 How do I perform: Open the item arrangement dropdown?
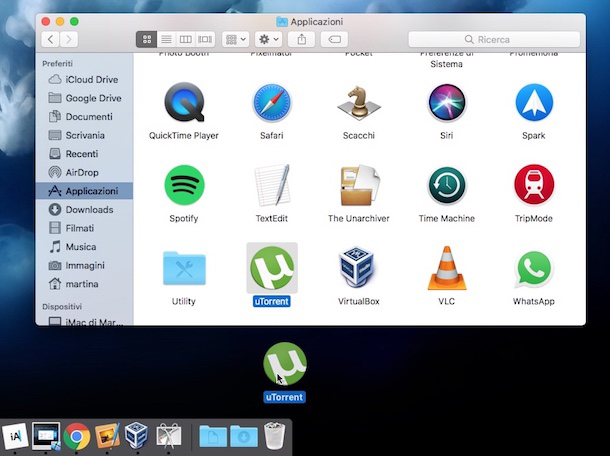point(236,39)
